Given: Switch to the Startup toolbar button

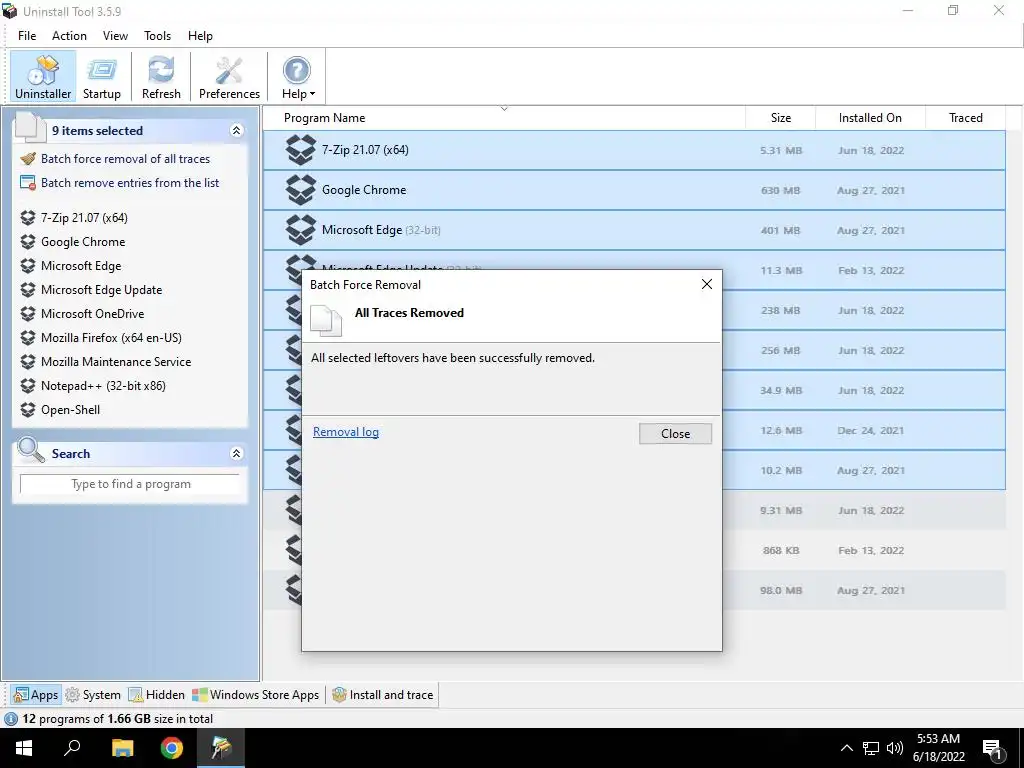Looking at the screenshot, I should point(101,77).
